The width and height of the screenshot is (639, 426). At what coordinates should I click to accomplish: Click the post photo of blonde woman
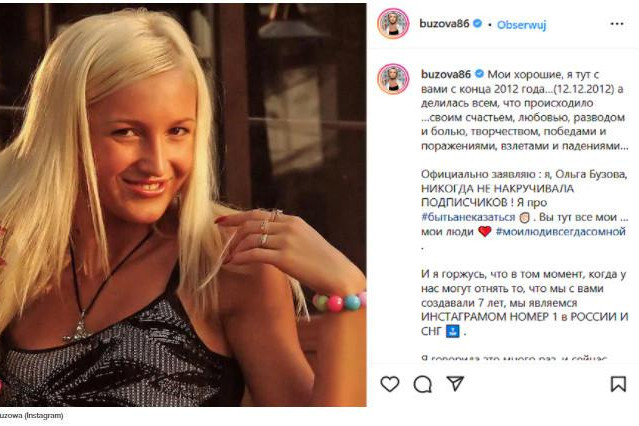point(183,205)
